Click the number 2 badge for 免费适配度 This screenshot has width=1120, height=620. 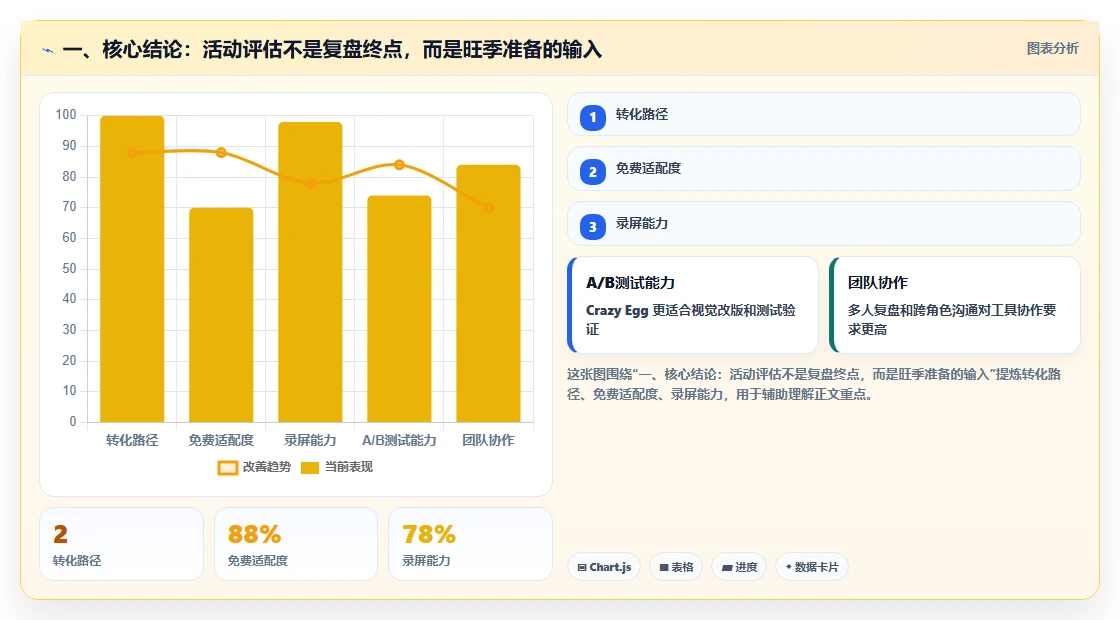point(592,172)
